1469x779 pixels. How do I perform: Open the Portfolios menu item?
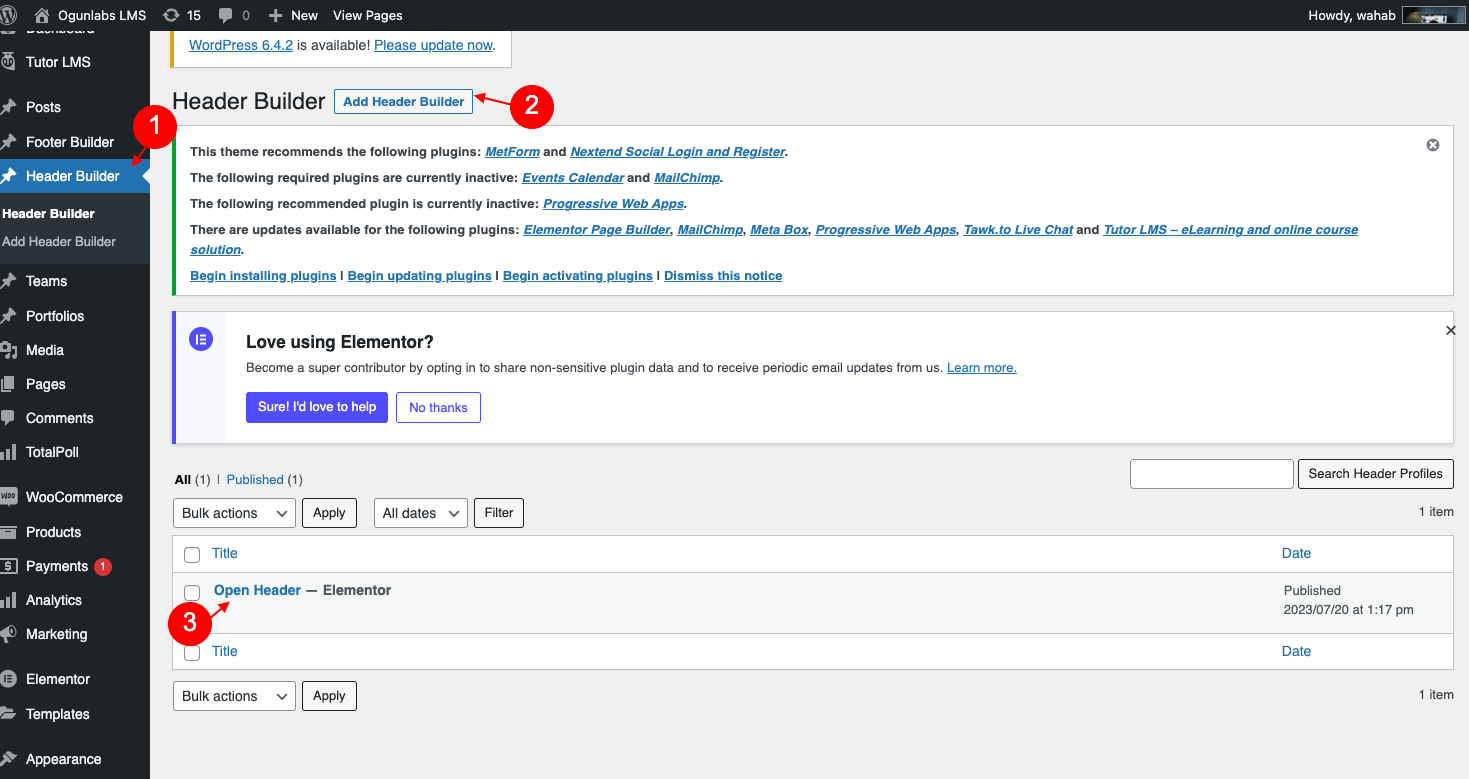tap(55, 316)
